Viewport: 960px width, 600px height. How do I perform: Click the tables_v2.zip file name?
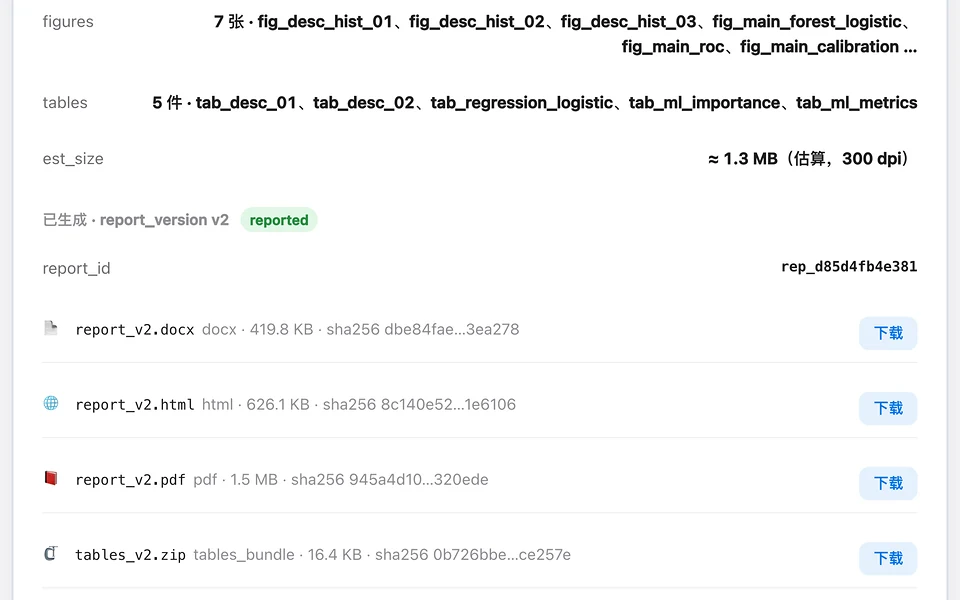coord(130,555)
